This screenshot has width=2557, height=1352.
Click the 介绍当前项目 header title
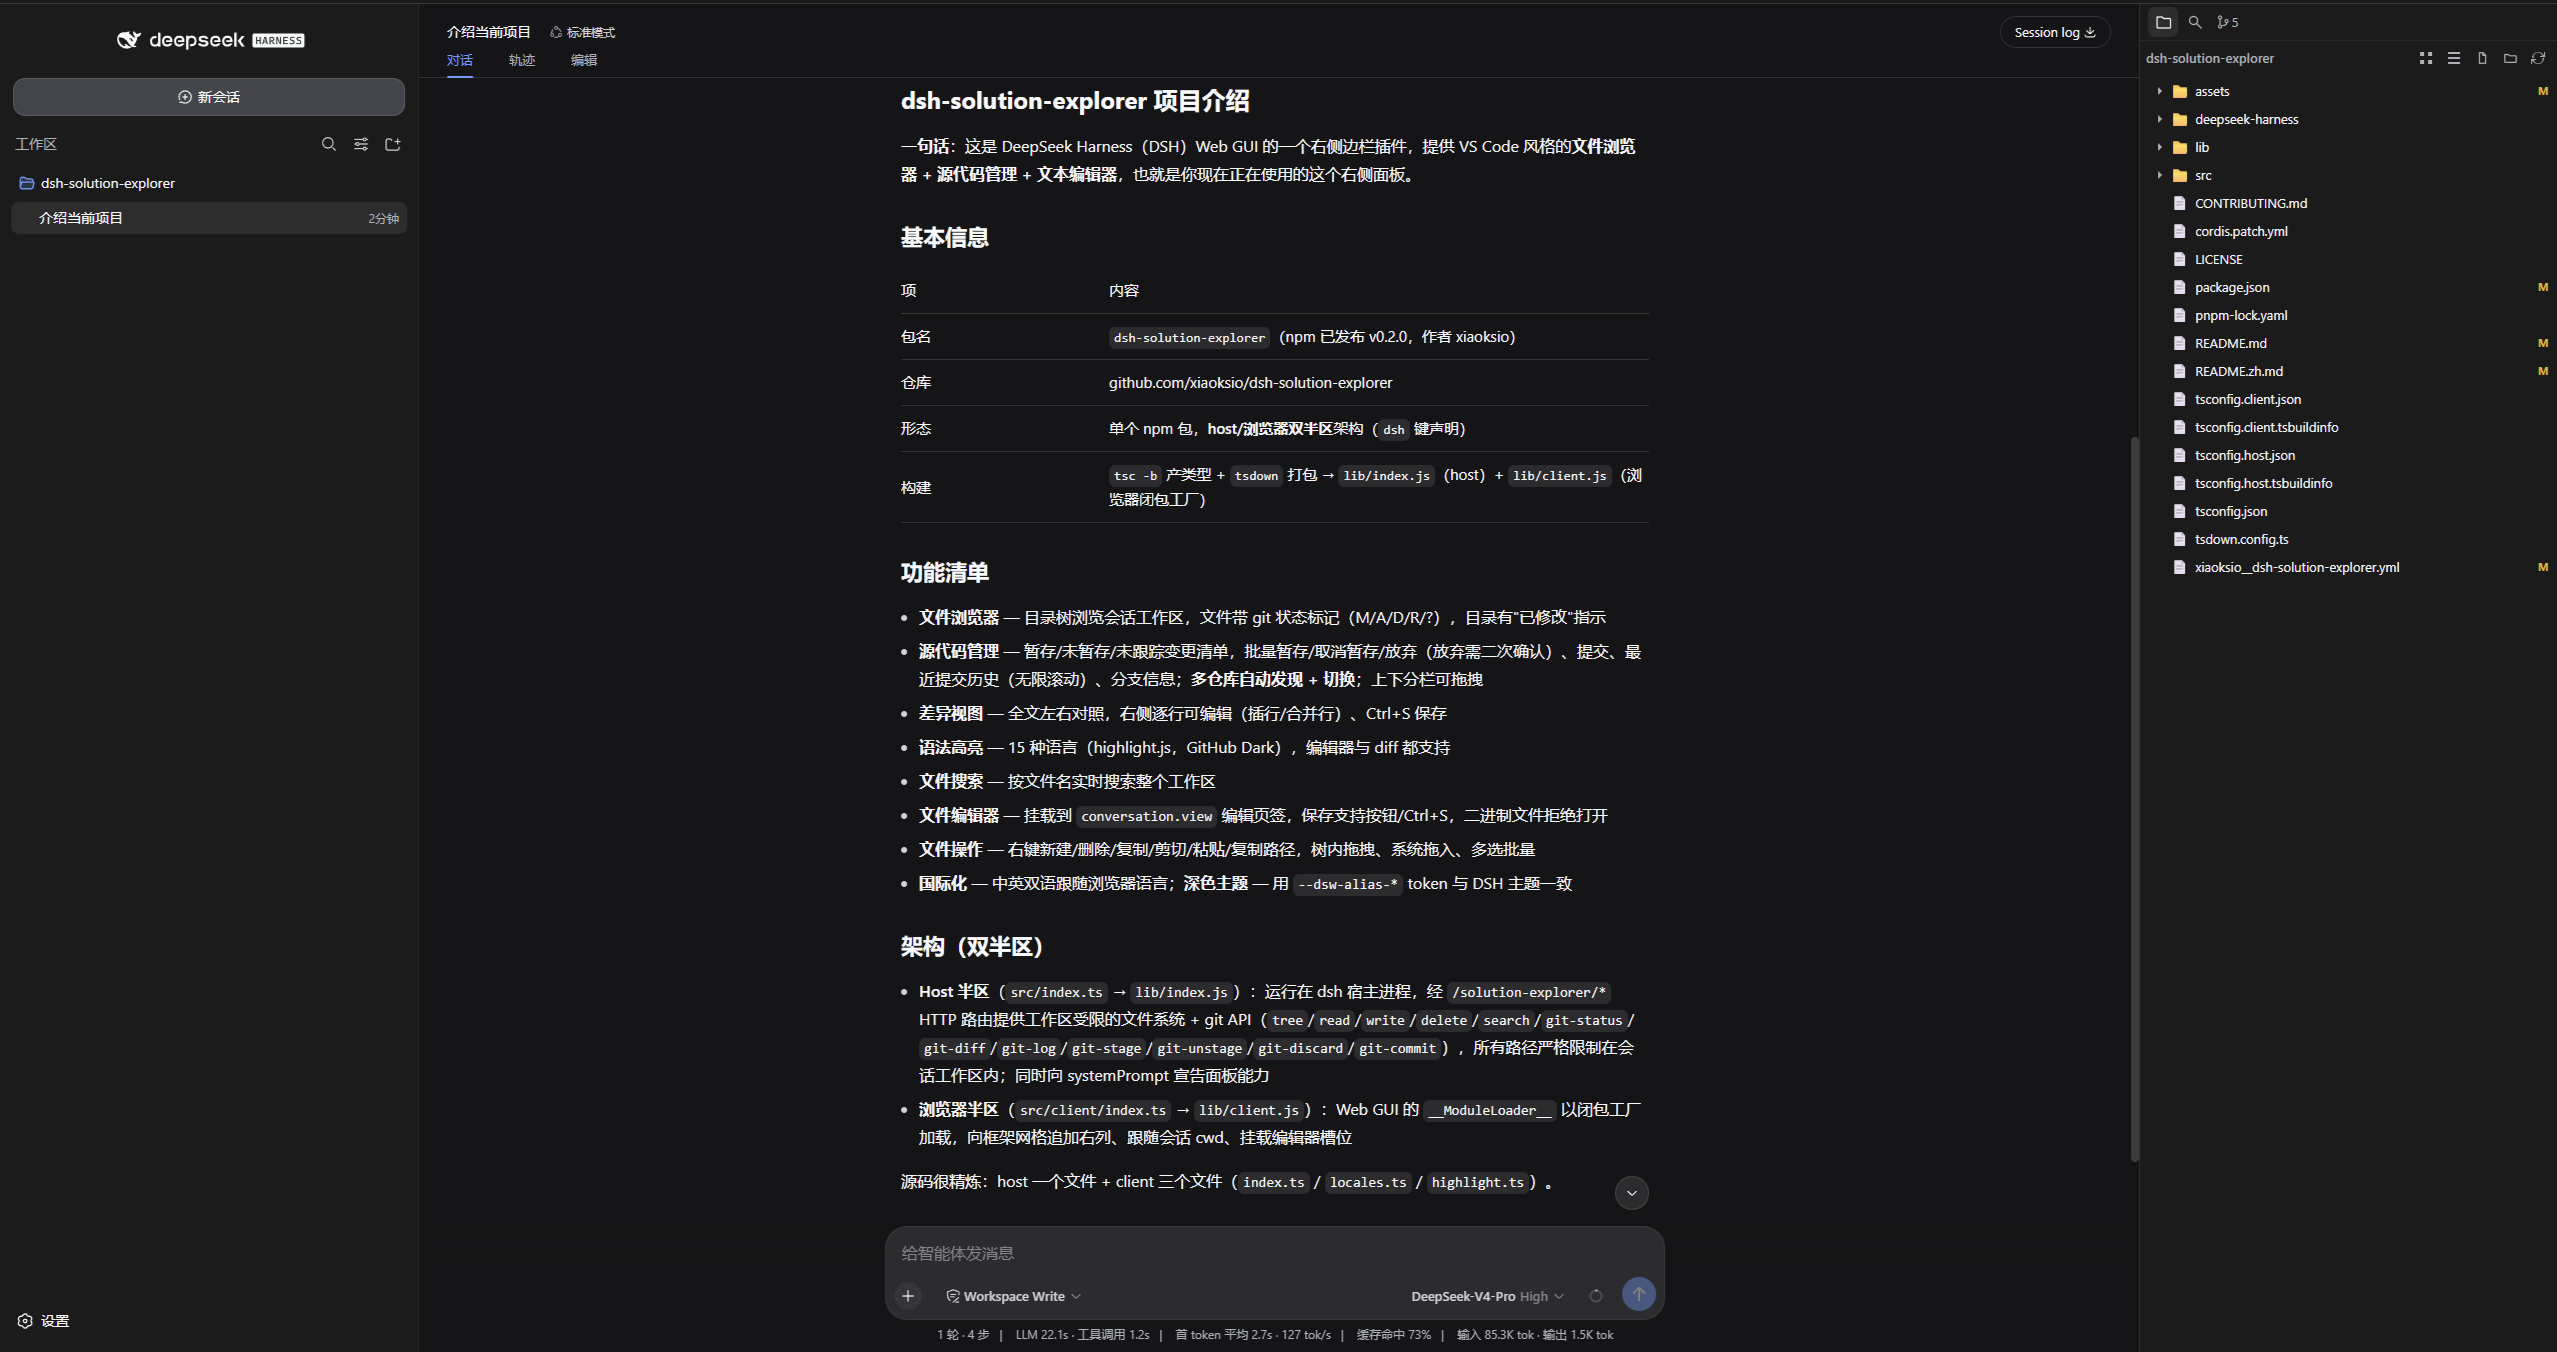pos(488,32)
